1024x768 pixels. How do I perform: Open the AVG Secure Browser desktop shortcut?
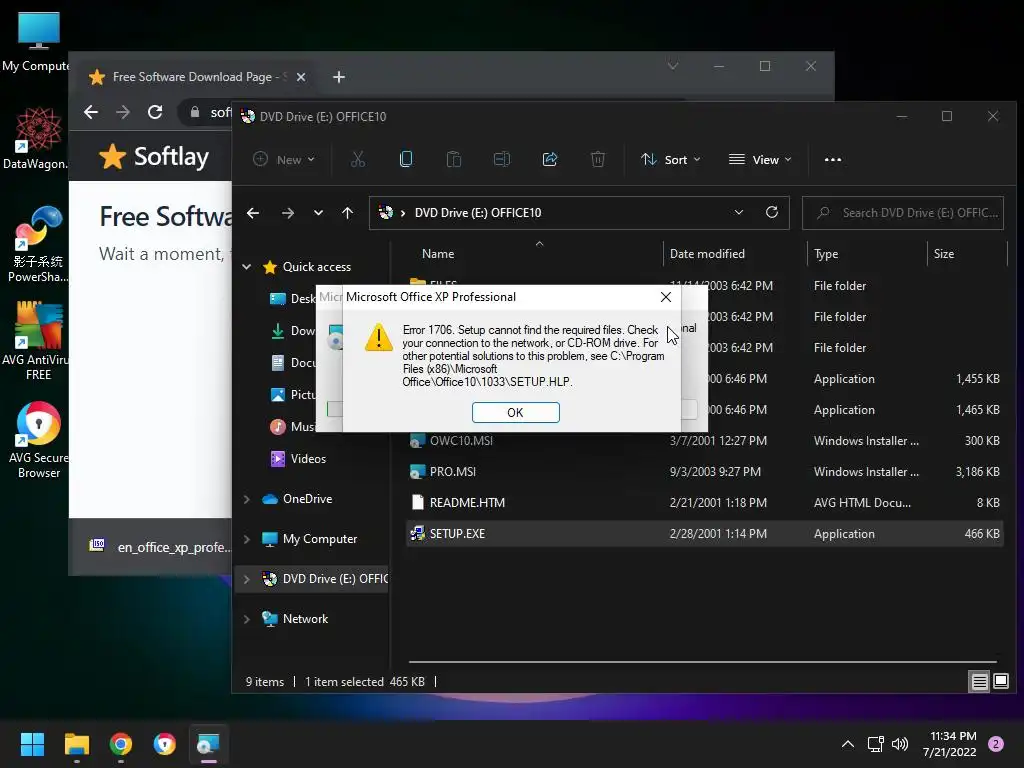click(x=38, y=441)
